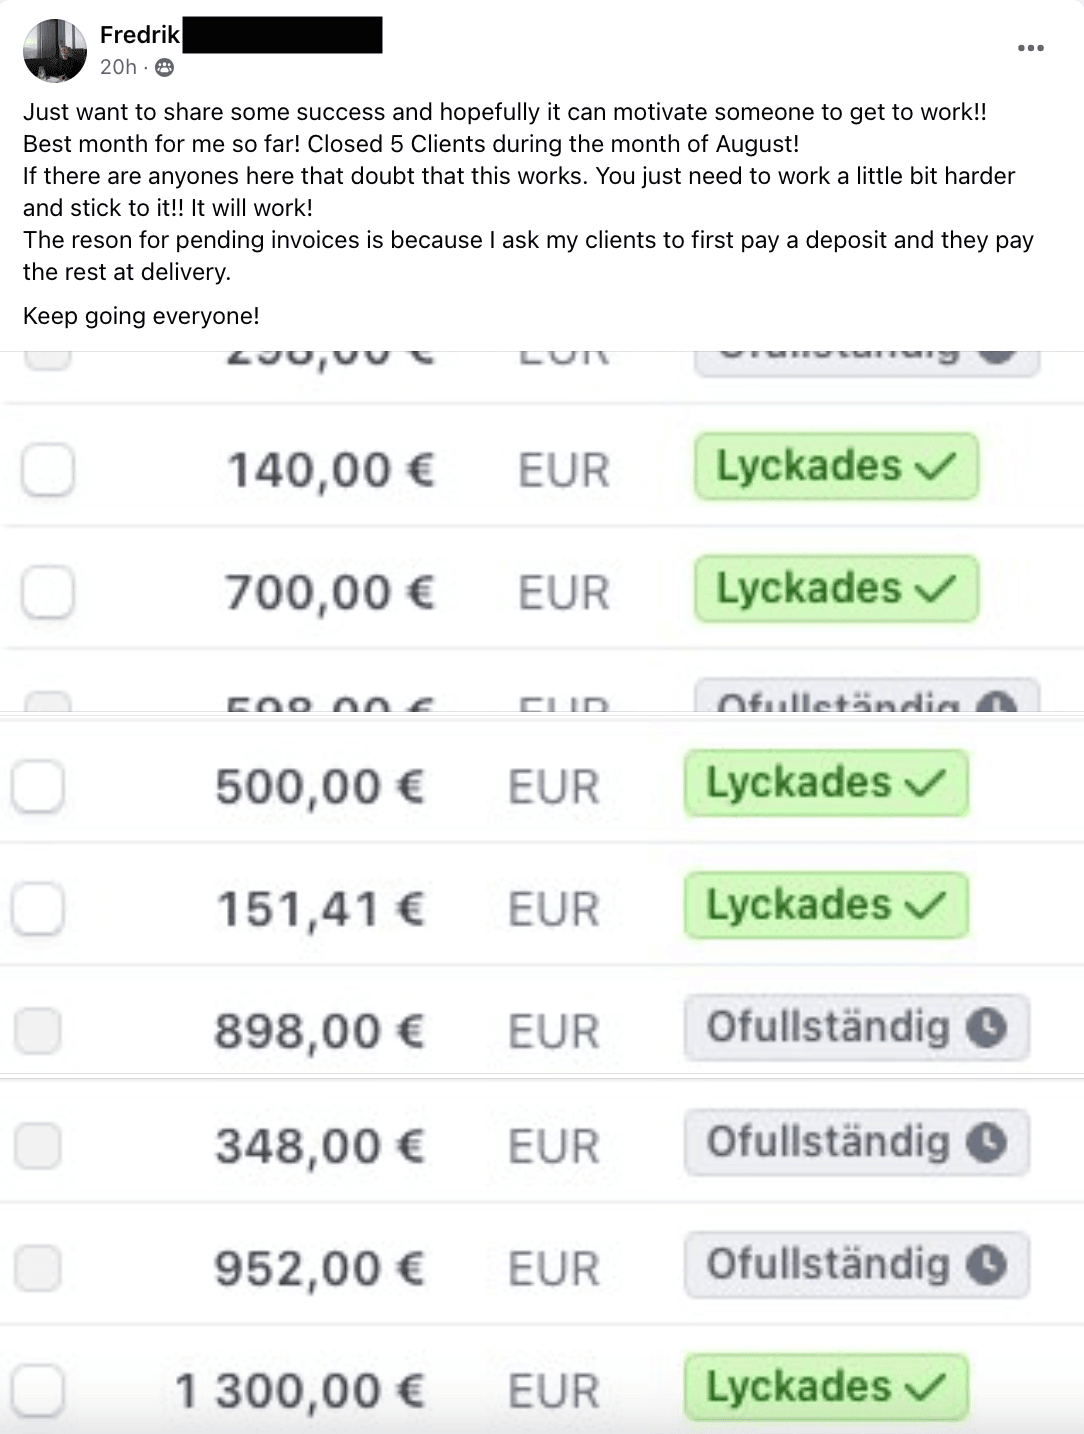Click the Lyckades checkmark for 1 300,00 €
This screenshot has width=1084, height=1434.
[x=925, y=1387]
